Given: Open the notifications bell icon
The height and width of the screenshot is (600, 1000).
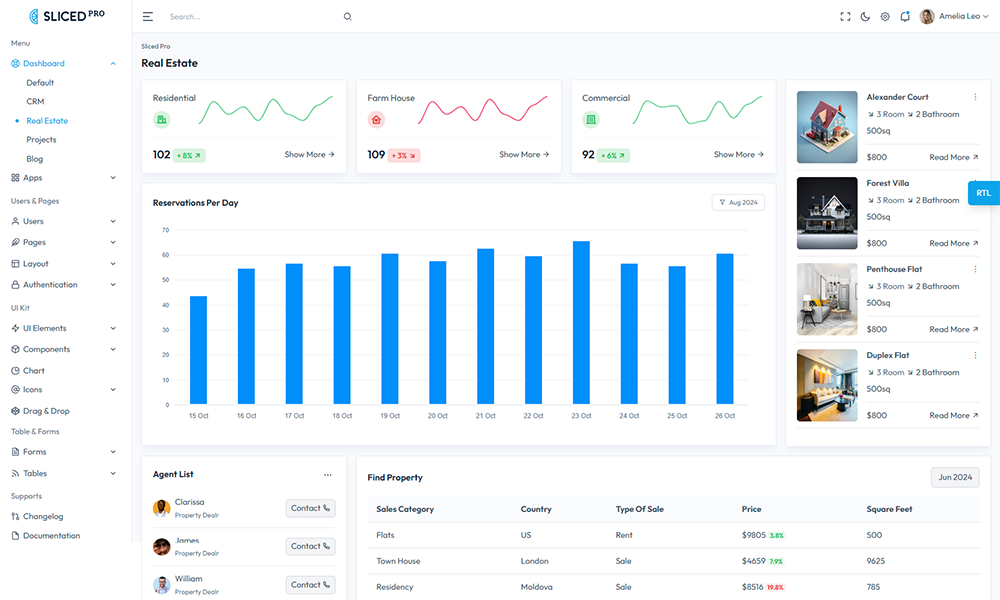Looking at the screenshot, I should 905,17.
